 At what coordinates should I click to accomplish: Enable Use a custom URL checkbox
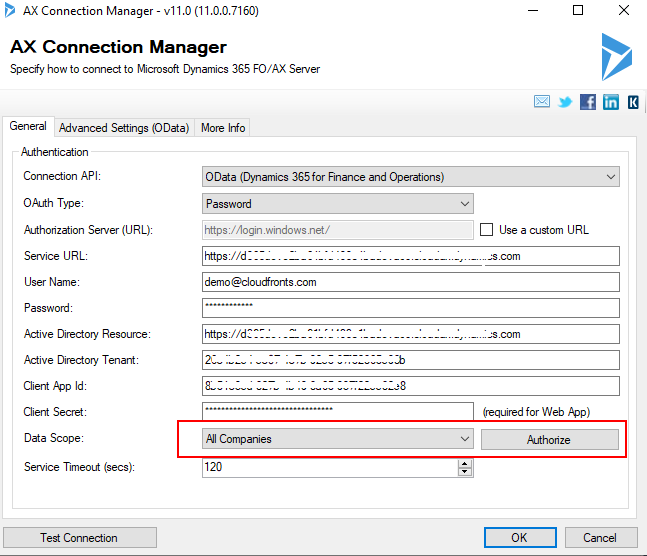click(x=486, y=229)
